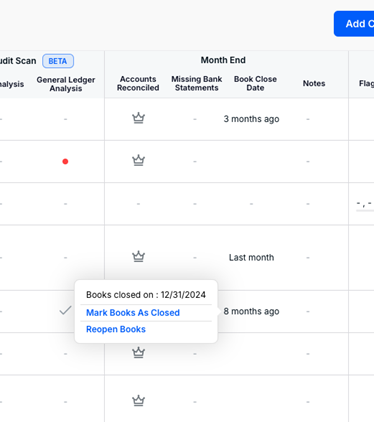Click General Ledger Analysis column header
374x422 pixels.
[x=66, y=84]
